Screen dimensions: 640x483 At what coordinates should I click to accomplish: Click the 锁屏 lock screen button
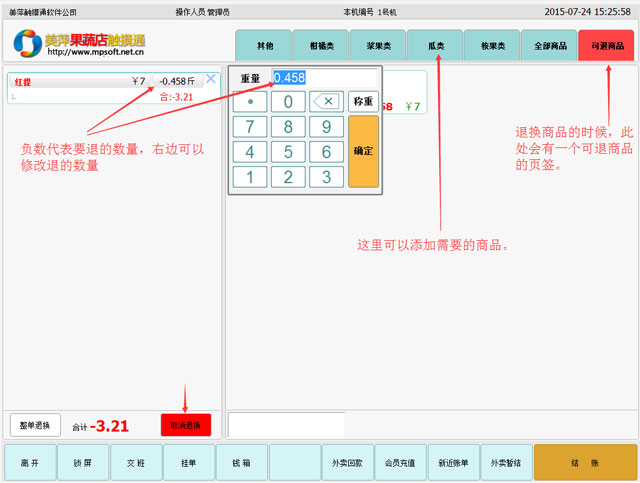(x=82, y=463)
